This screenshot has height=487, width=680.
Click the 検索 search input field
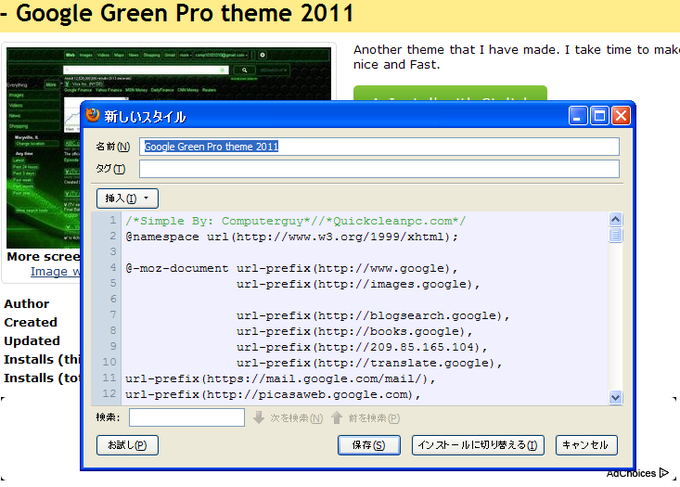(x=187, y=418)
